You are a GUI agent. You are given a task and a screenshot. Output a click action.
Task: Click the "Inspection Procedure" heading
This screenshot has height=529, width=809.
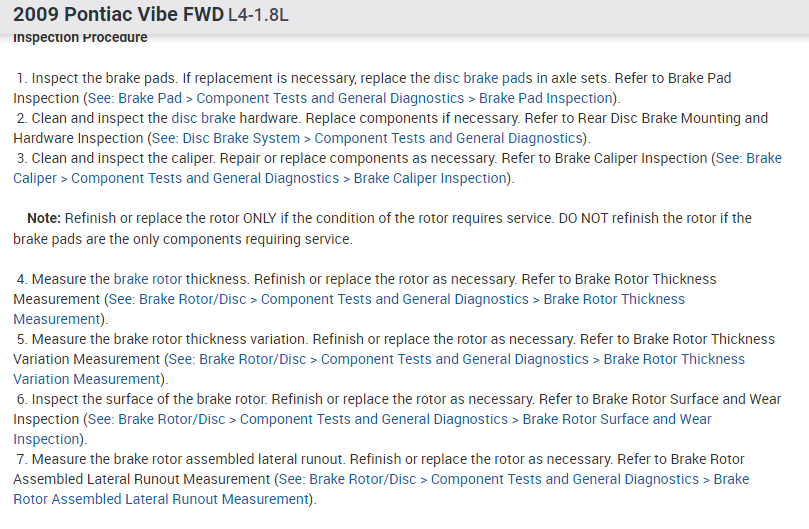pyautogui.click(x=80, y=38)
